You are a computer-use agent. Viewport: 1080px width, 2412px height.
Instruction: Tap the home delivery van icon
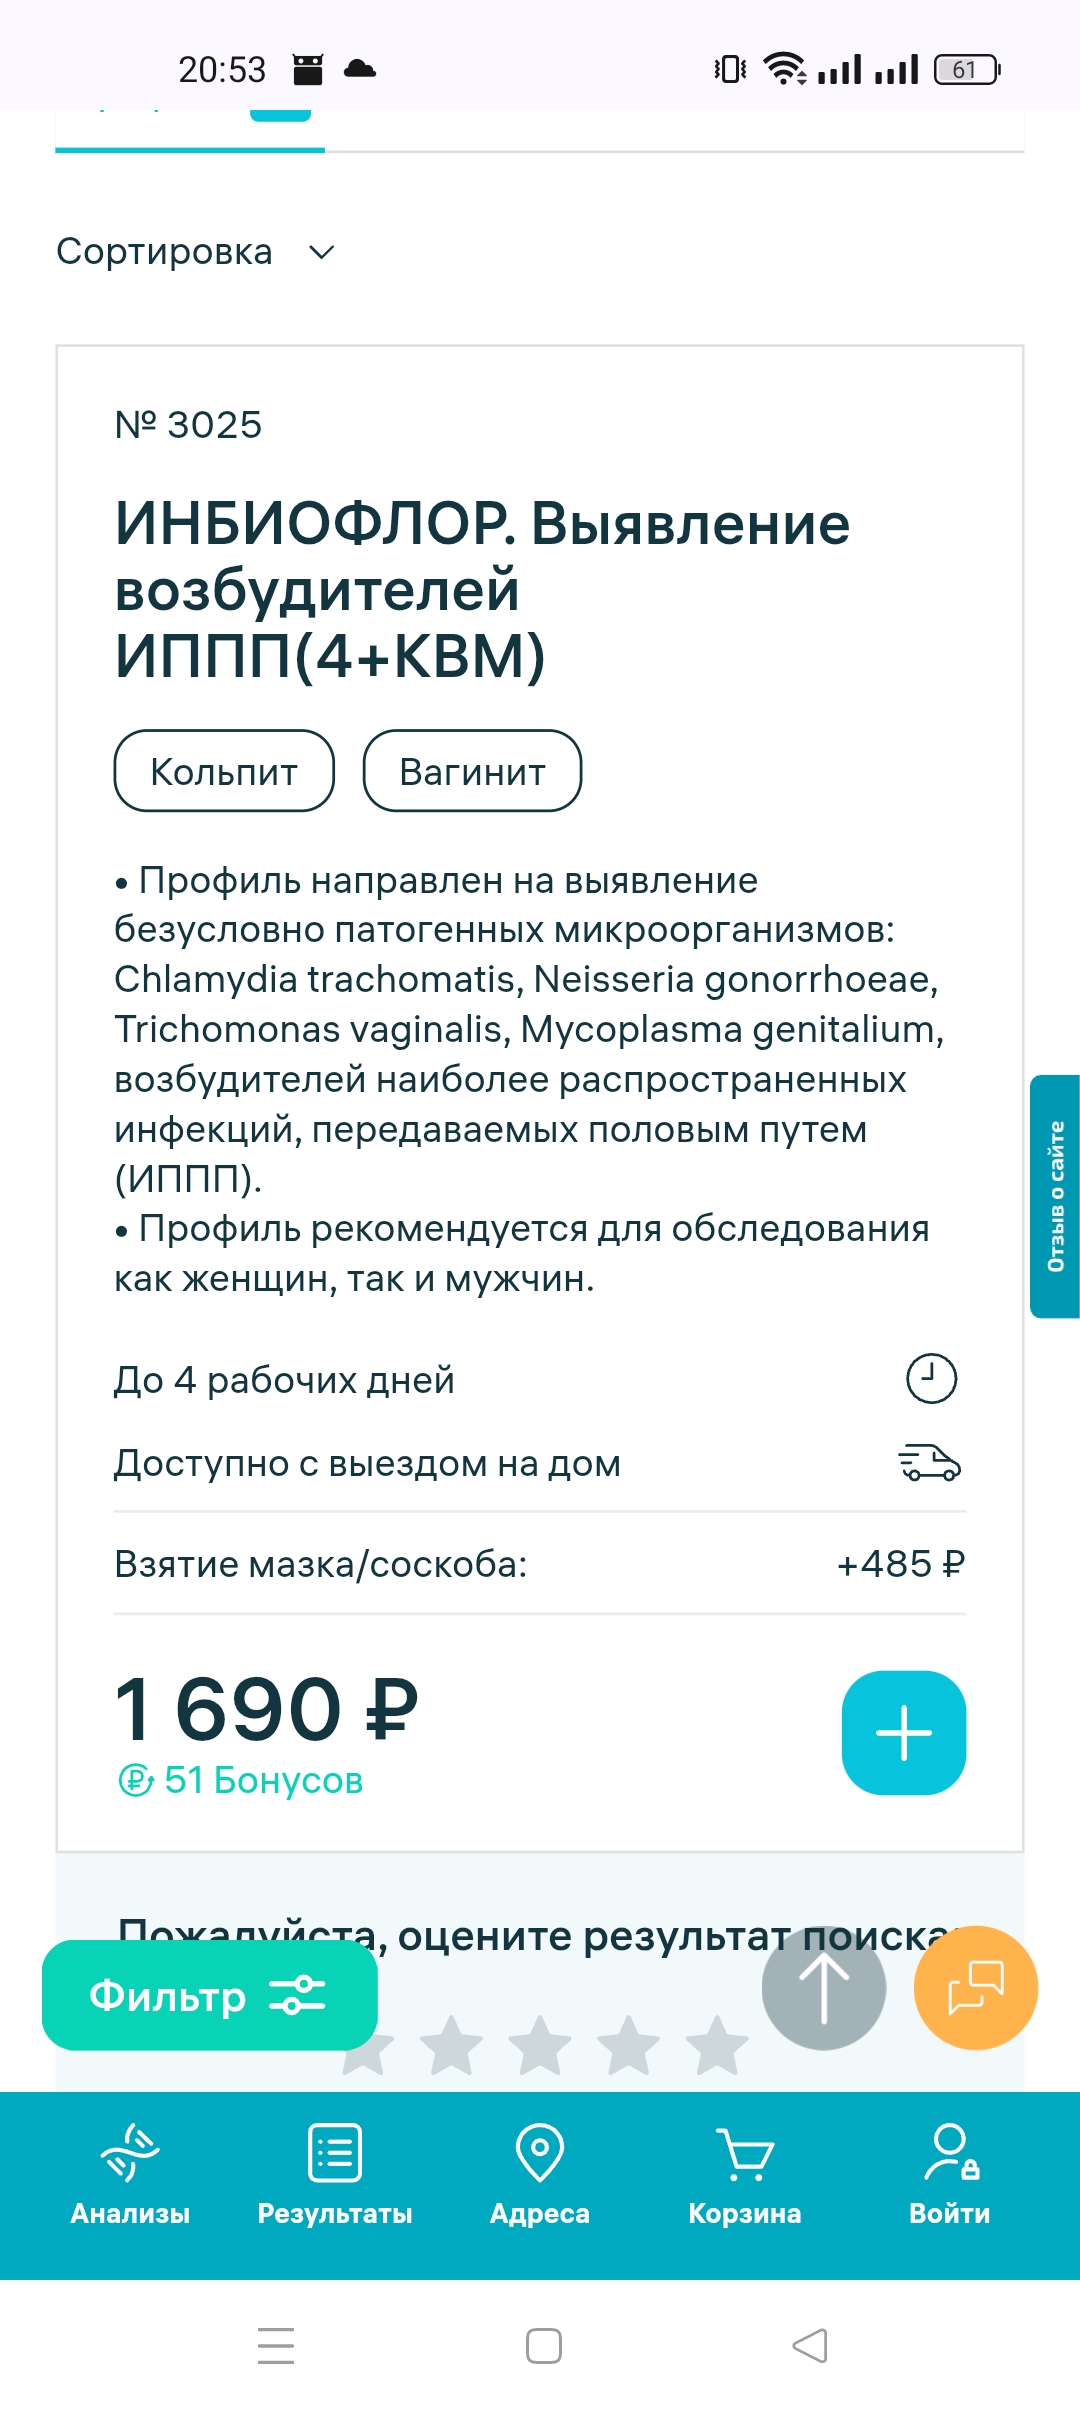coord(930,1463)
